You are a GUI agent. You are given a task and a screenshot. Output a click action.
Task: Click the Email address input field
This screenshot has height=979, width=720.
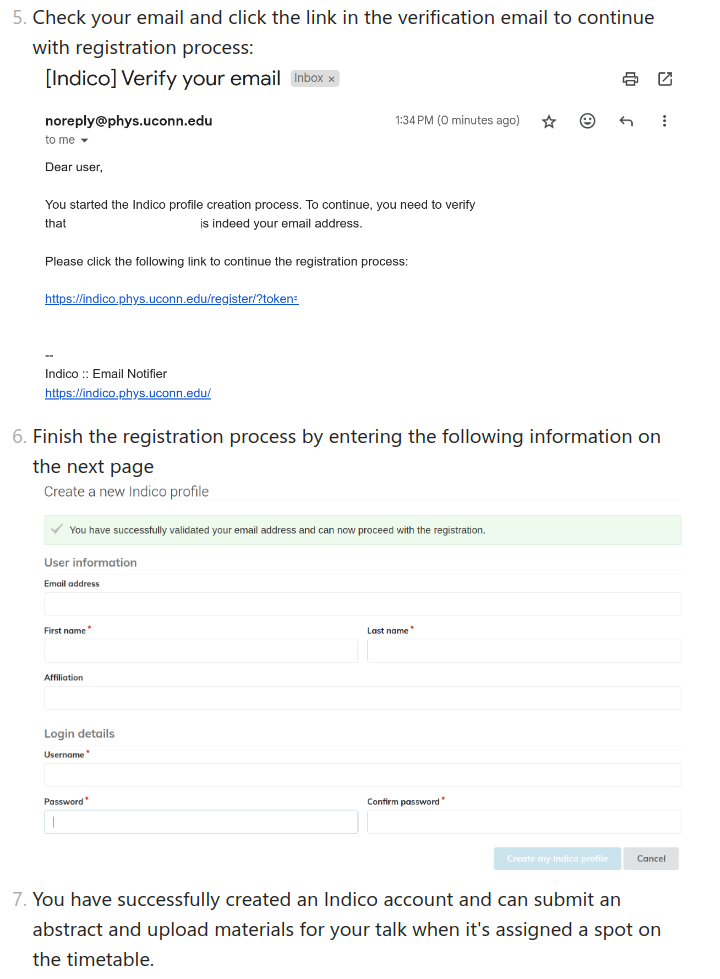[x=362, y=604]
